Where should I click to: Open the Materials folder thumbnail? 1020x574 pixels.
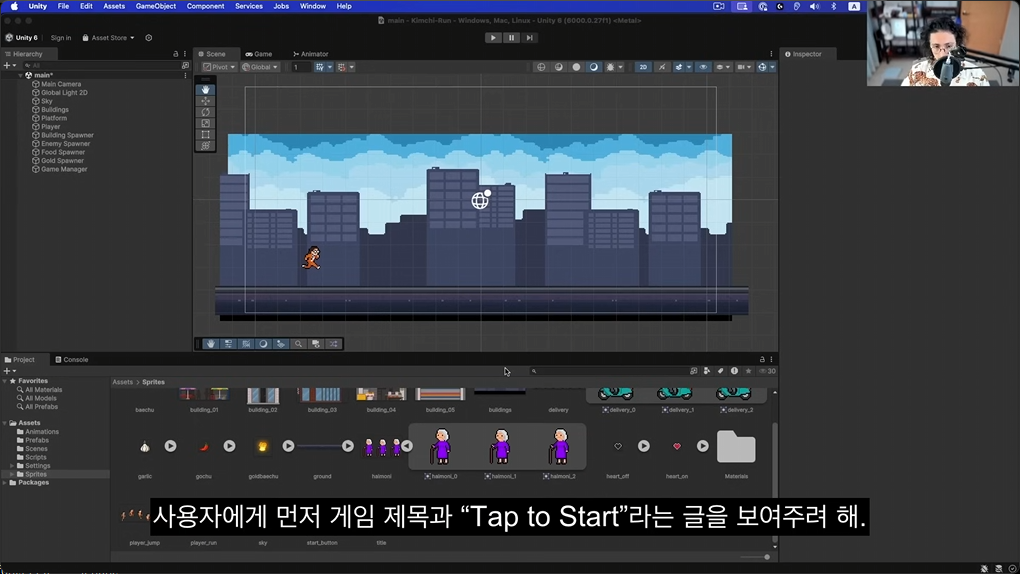coord(736,446)
